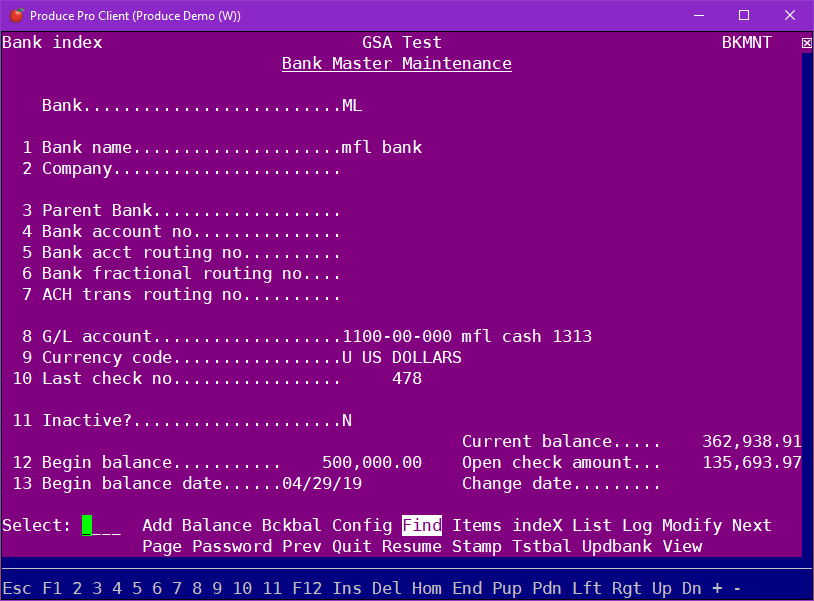Click function key 9 on bottom bar
Viewport: 814px width, 601px height.
click(x=217, y=589)
